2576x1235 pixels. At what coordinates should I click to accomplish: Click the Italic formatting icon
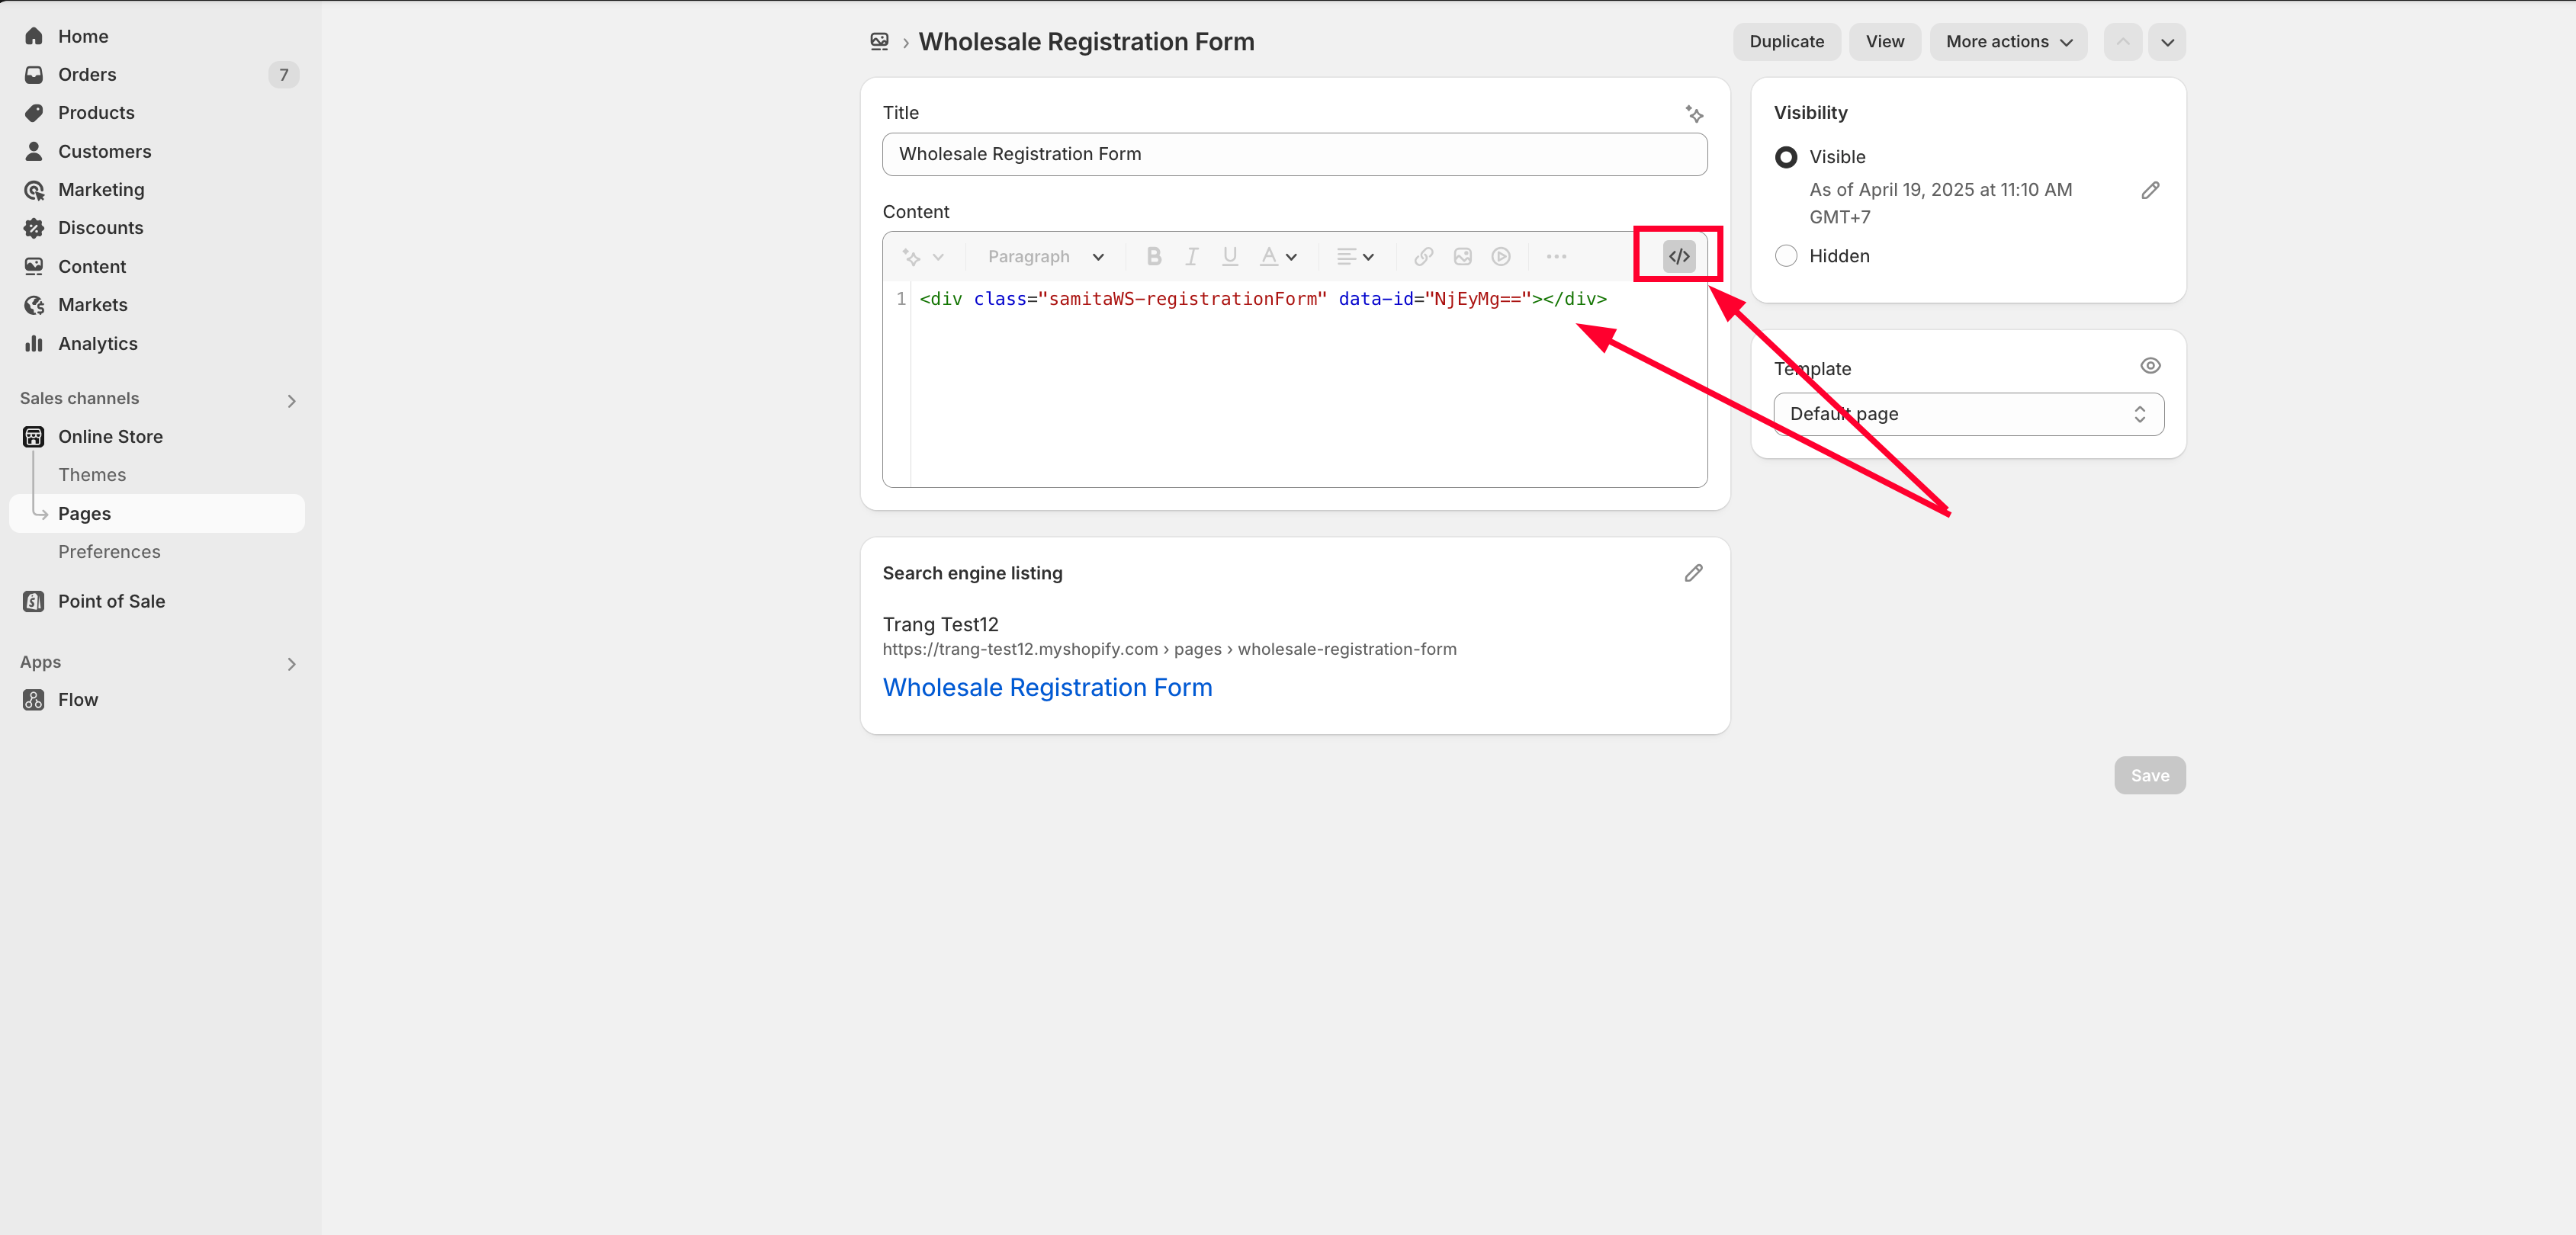(1191, 256)
